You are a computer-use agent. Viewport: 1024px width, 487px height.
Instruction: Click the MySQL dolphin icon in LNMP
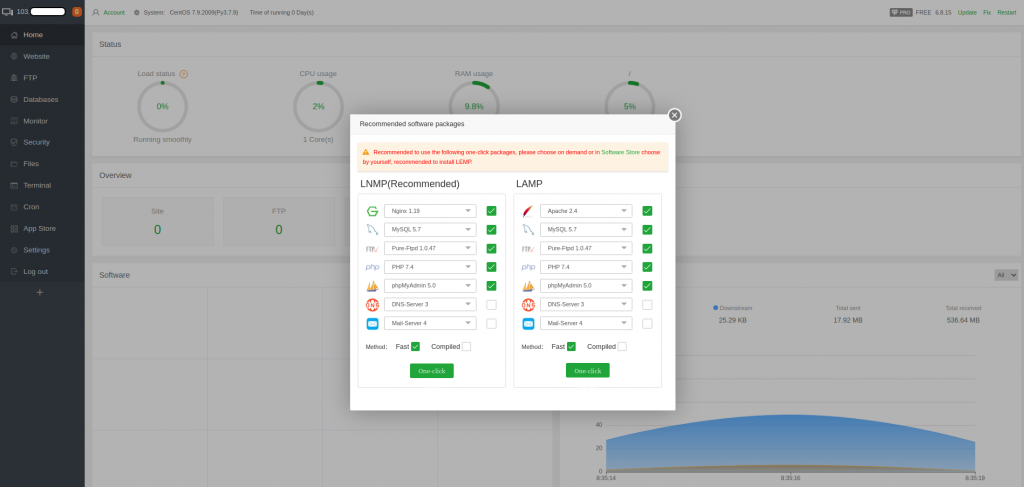pyautogui.click(x=372, y=230)
